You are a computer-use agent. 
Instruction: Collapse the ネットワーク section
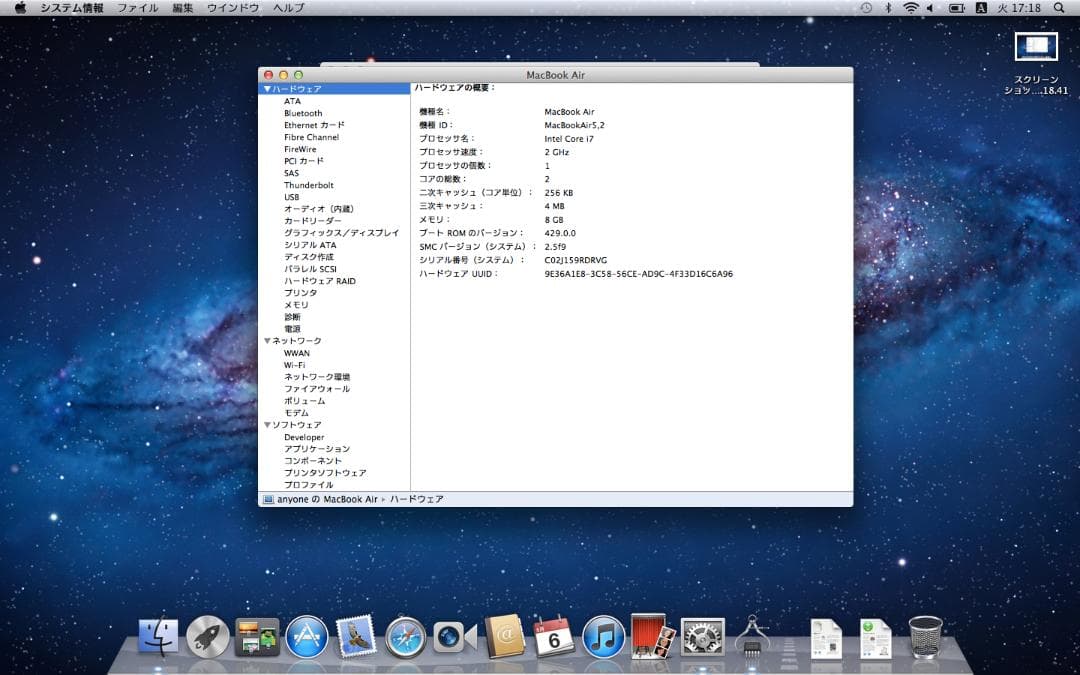point(266,340)
